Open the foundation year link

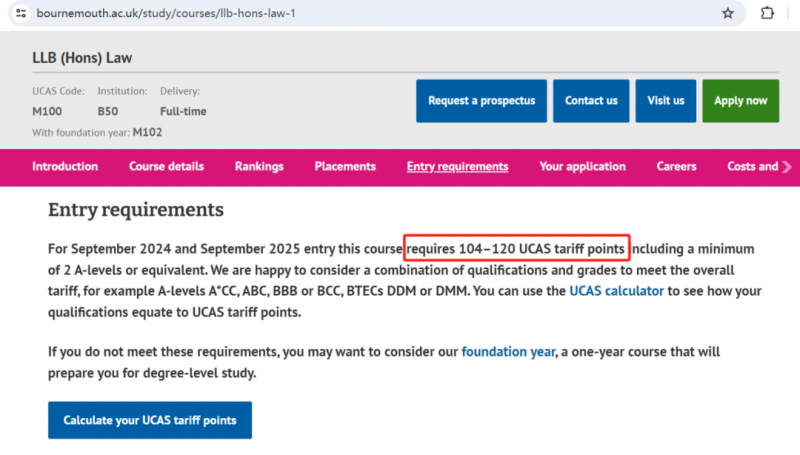508,352
